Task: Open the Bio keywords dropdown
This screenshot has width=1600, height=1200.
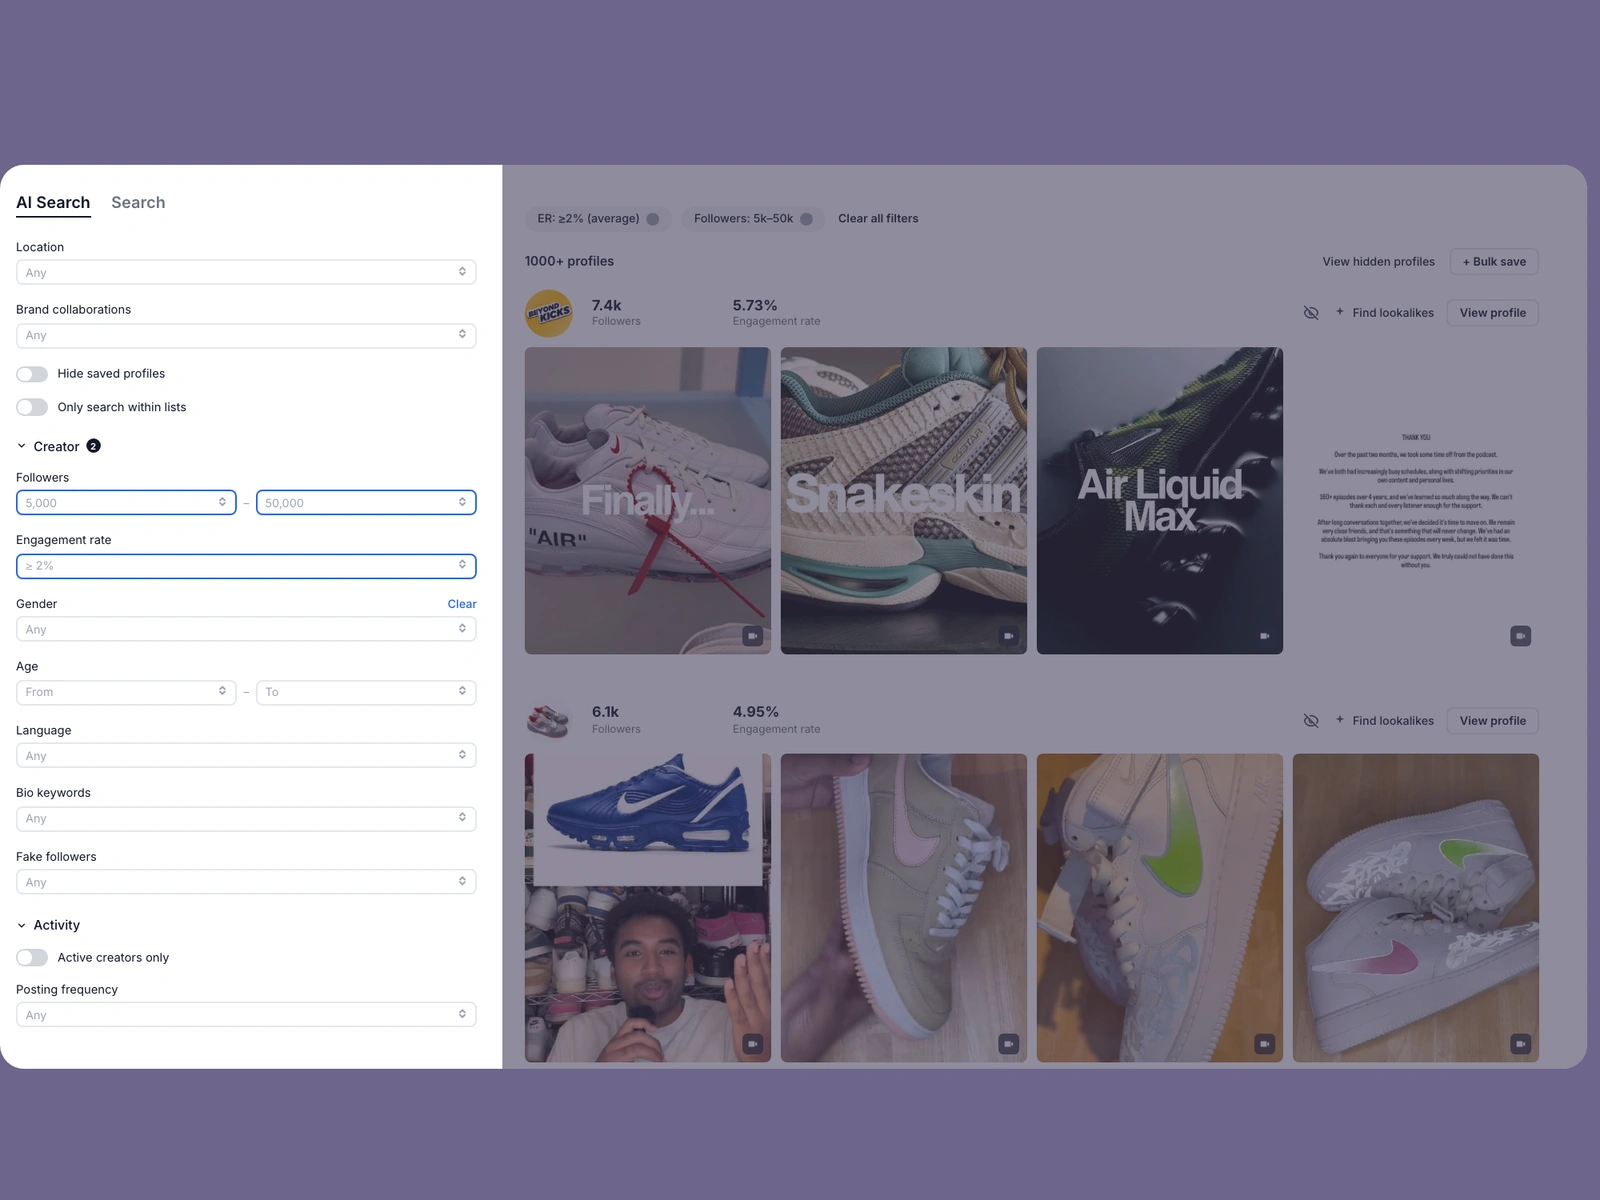Action: point(246,818)
